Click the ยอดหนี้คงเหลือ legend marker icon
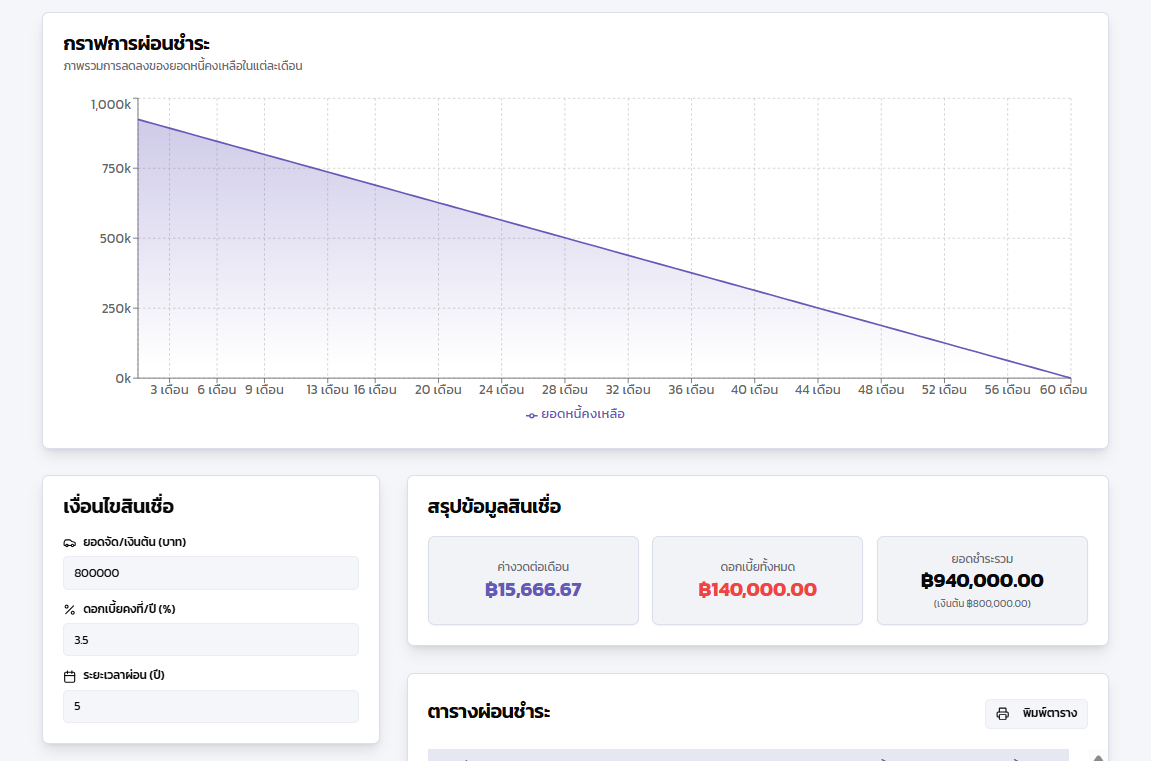The image size is (1151, 761). 532,415
